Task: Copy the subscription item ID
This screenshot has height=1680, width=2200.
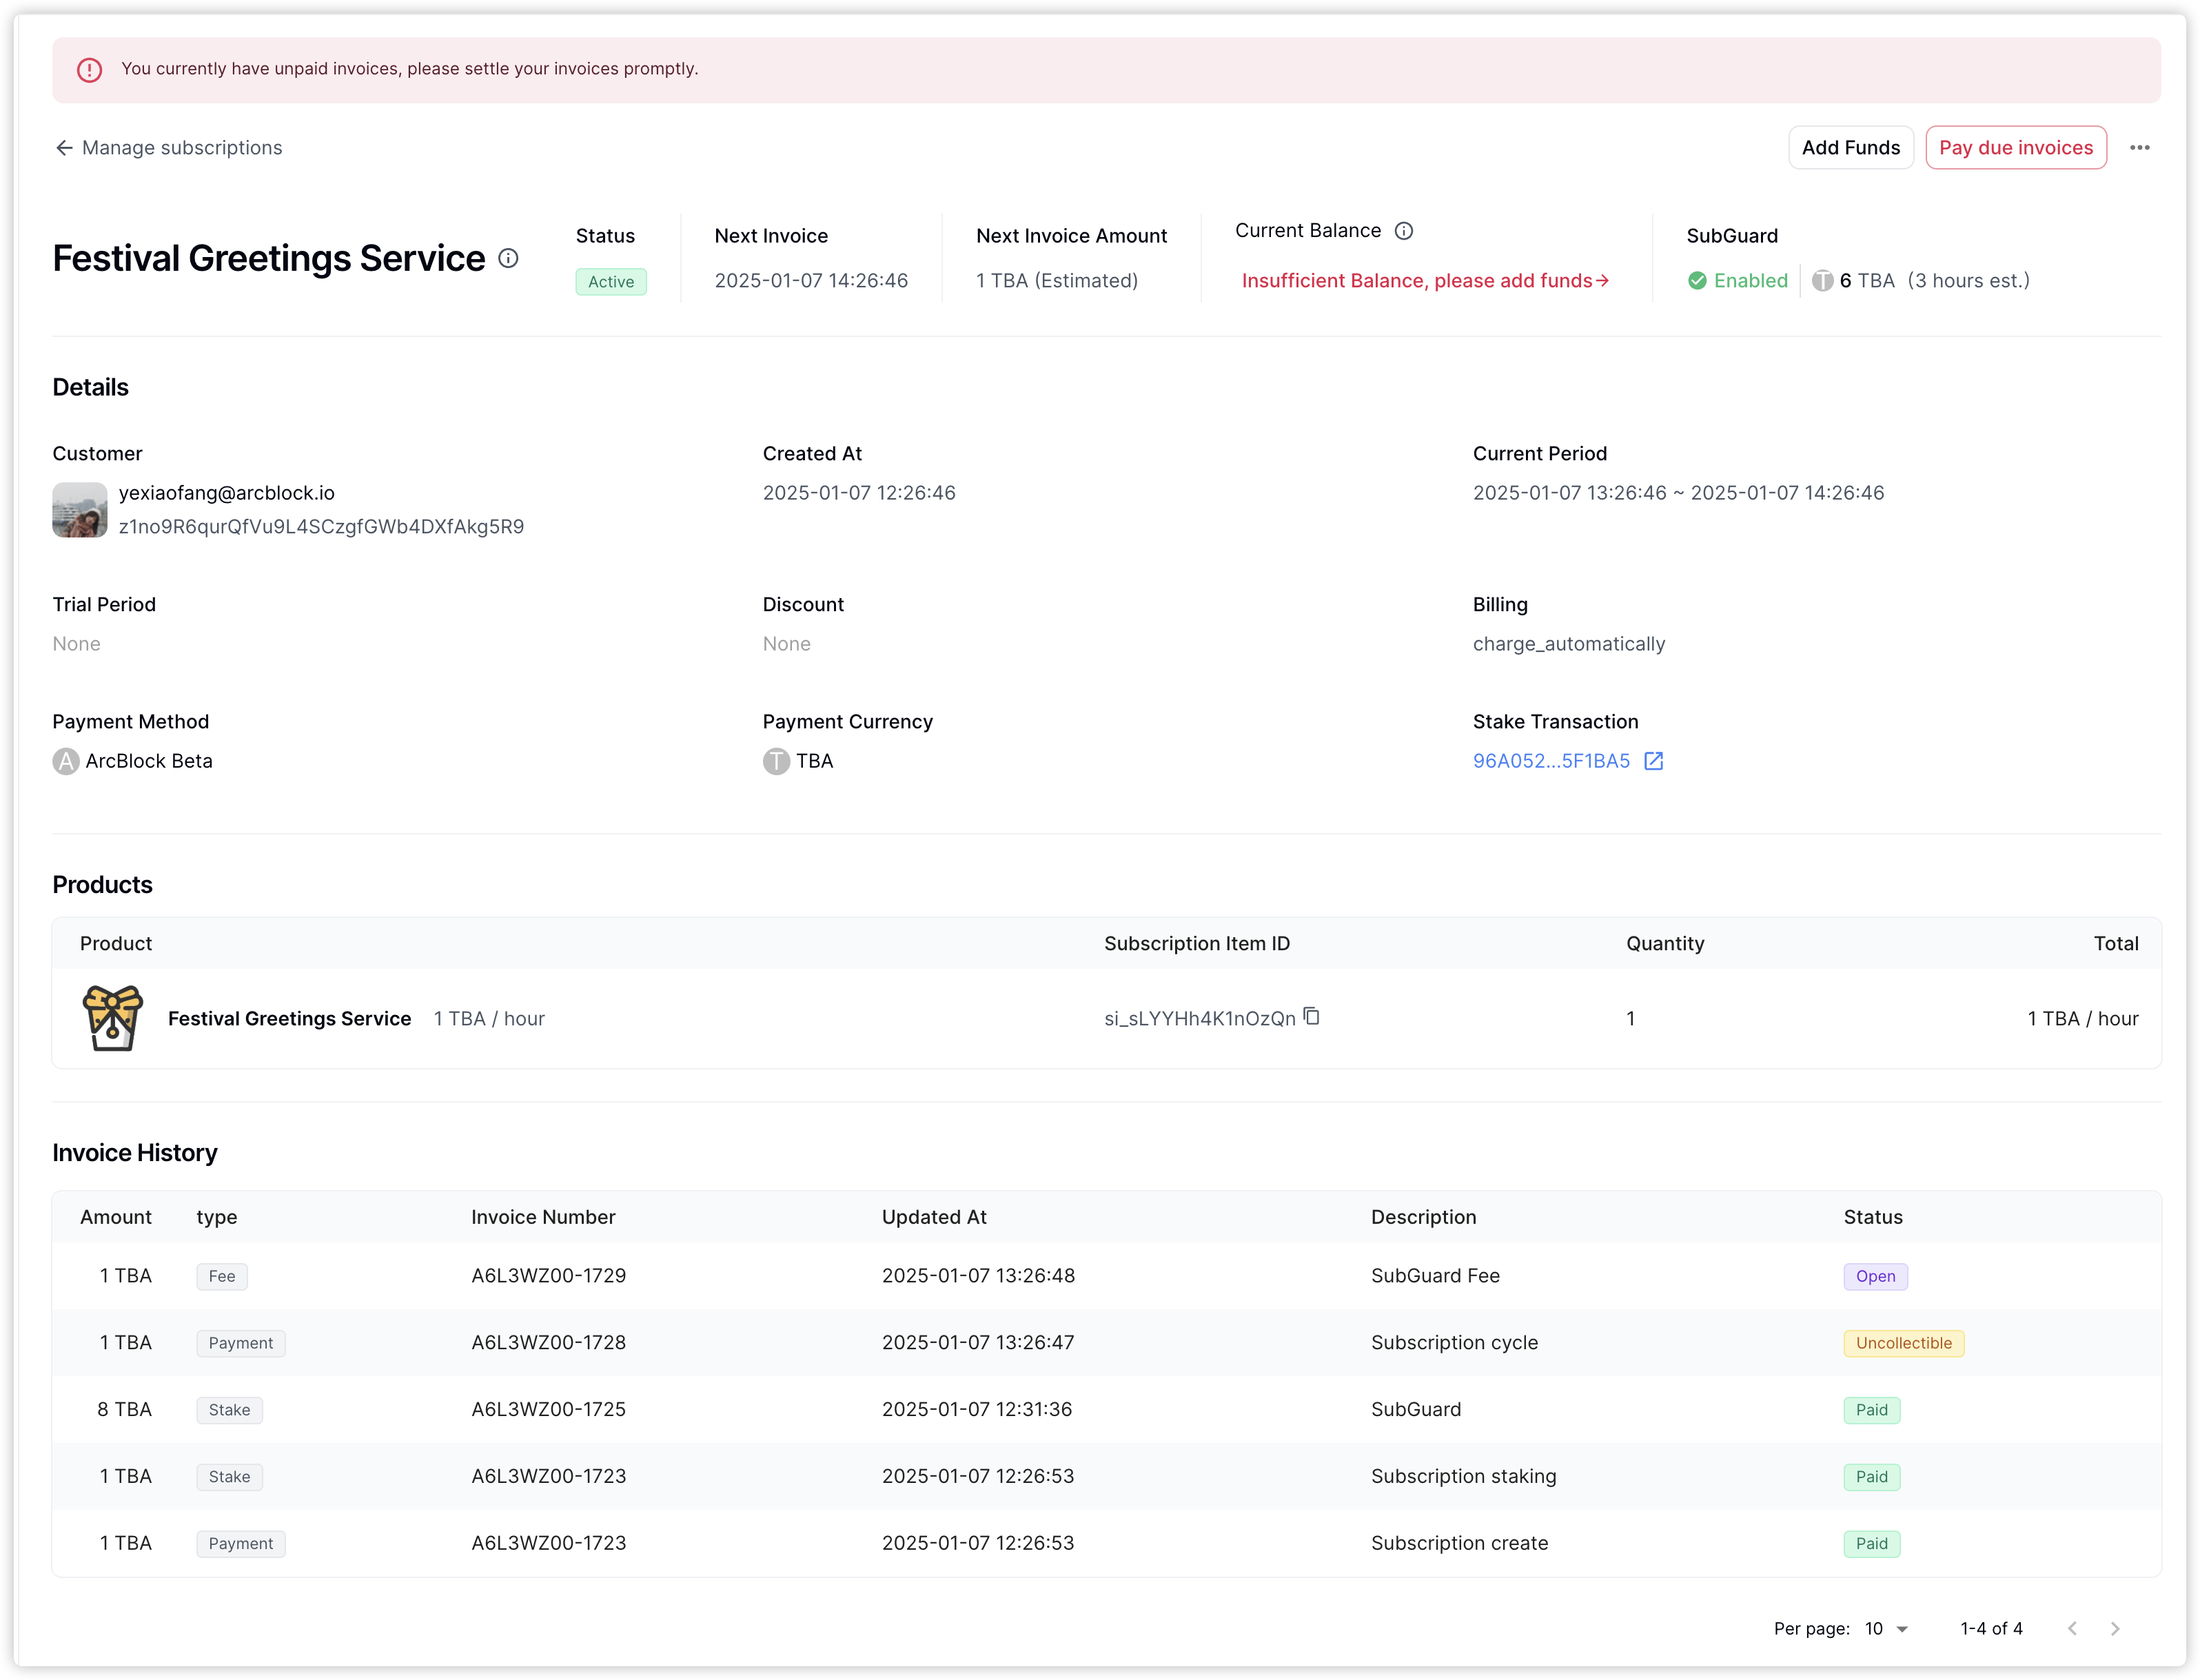Action: (1311, 1017)
